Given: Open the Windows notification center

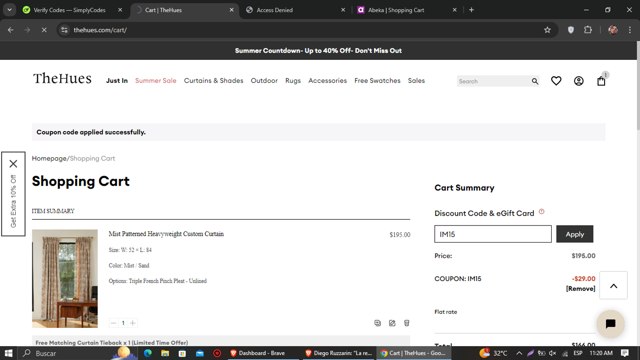Looking at the screenshot, I should pyautogui.click(x=624, y=353).
